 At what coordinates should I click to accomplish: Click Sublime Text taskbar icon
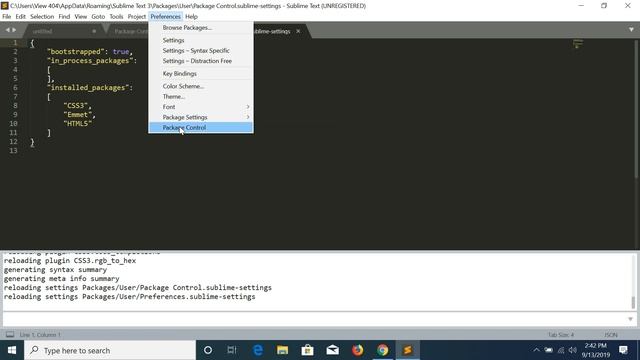point(407,350)
